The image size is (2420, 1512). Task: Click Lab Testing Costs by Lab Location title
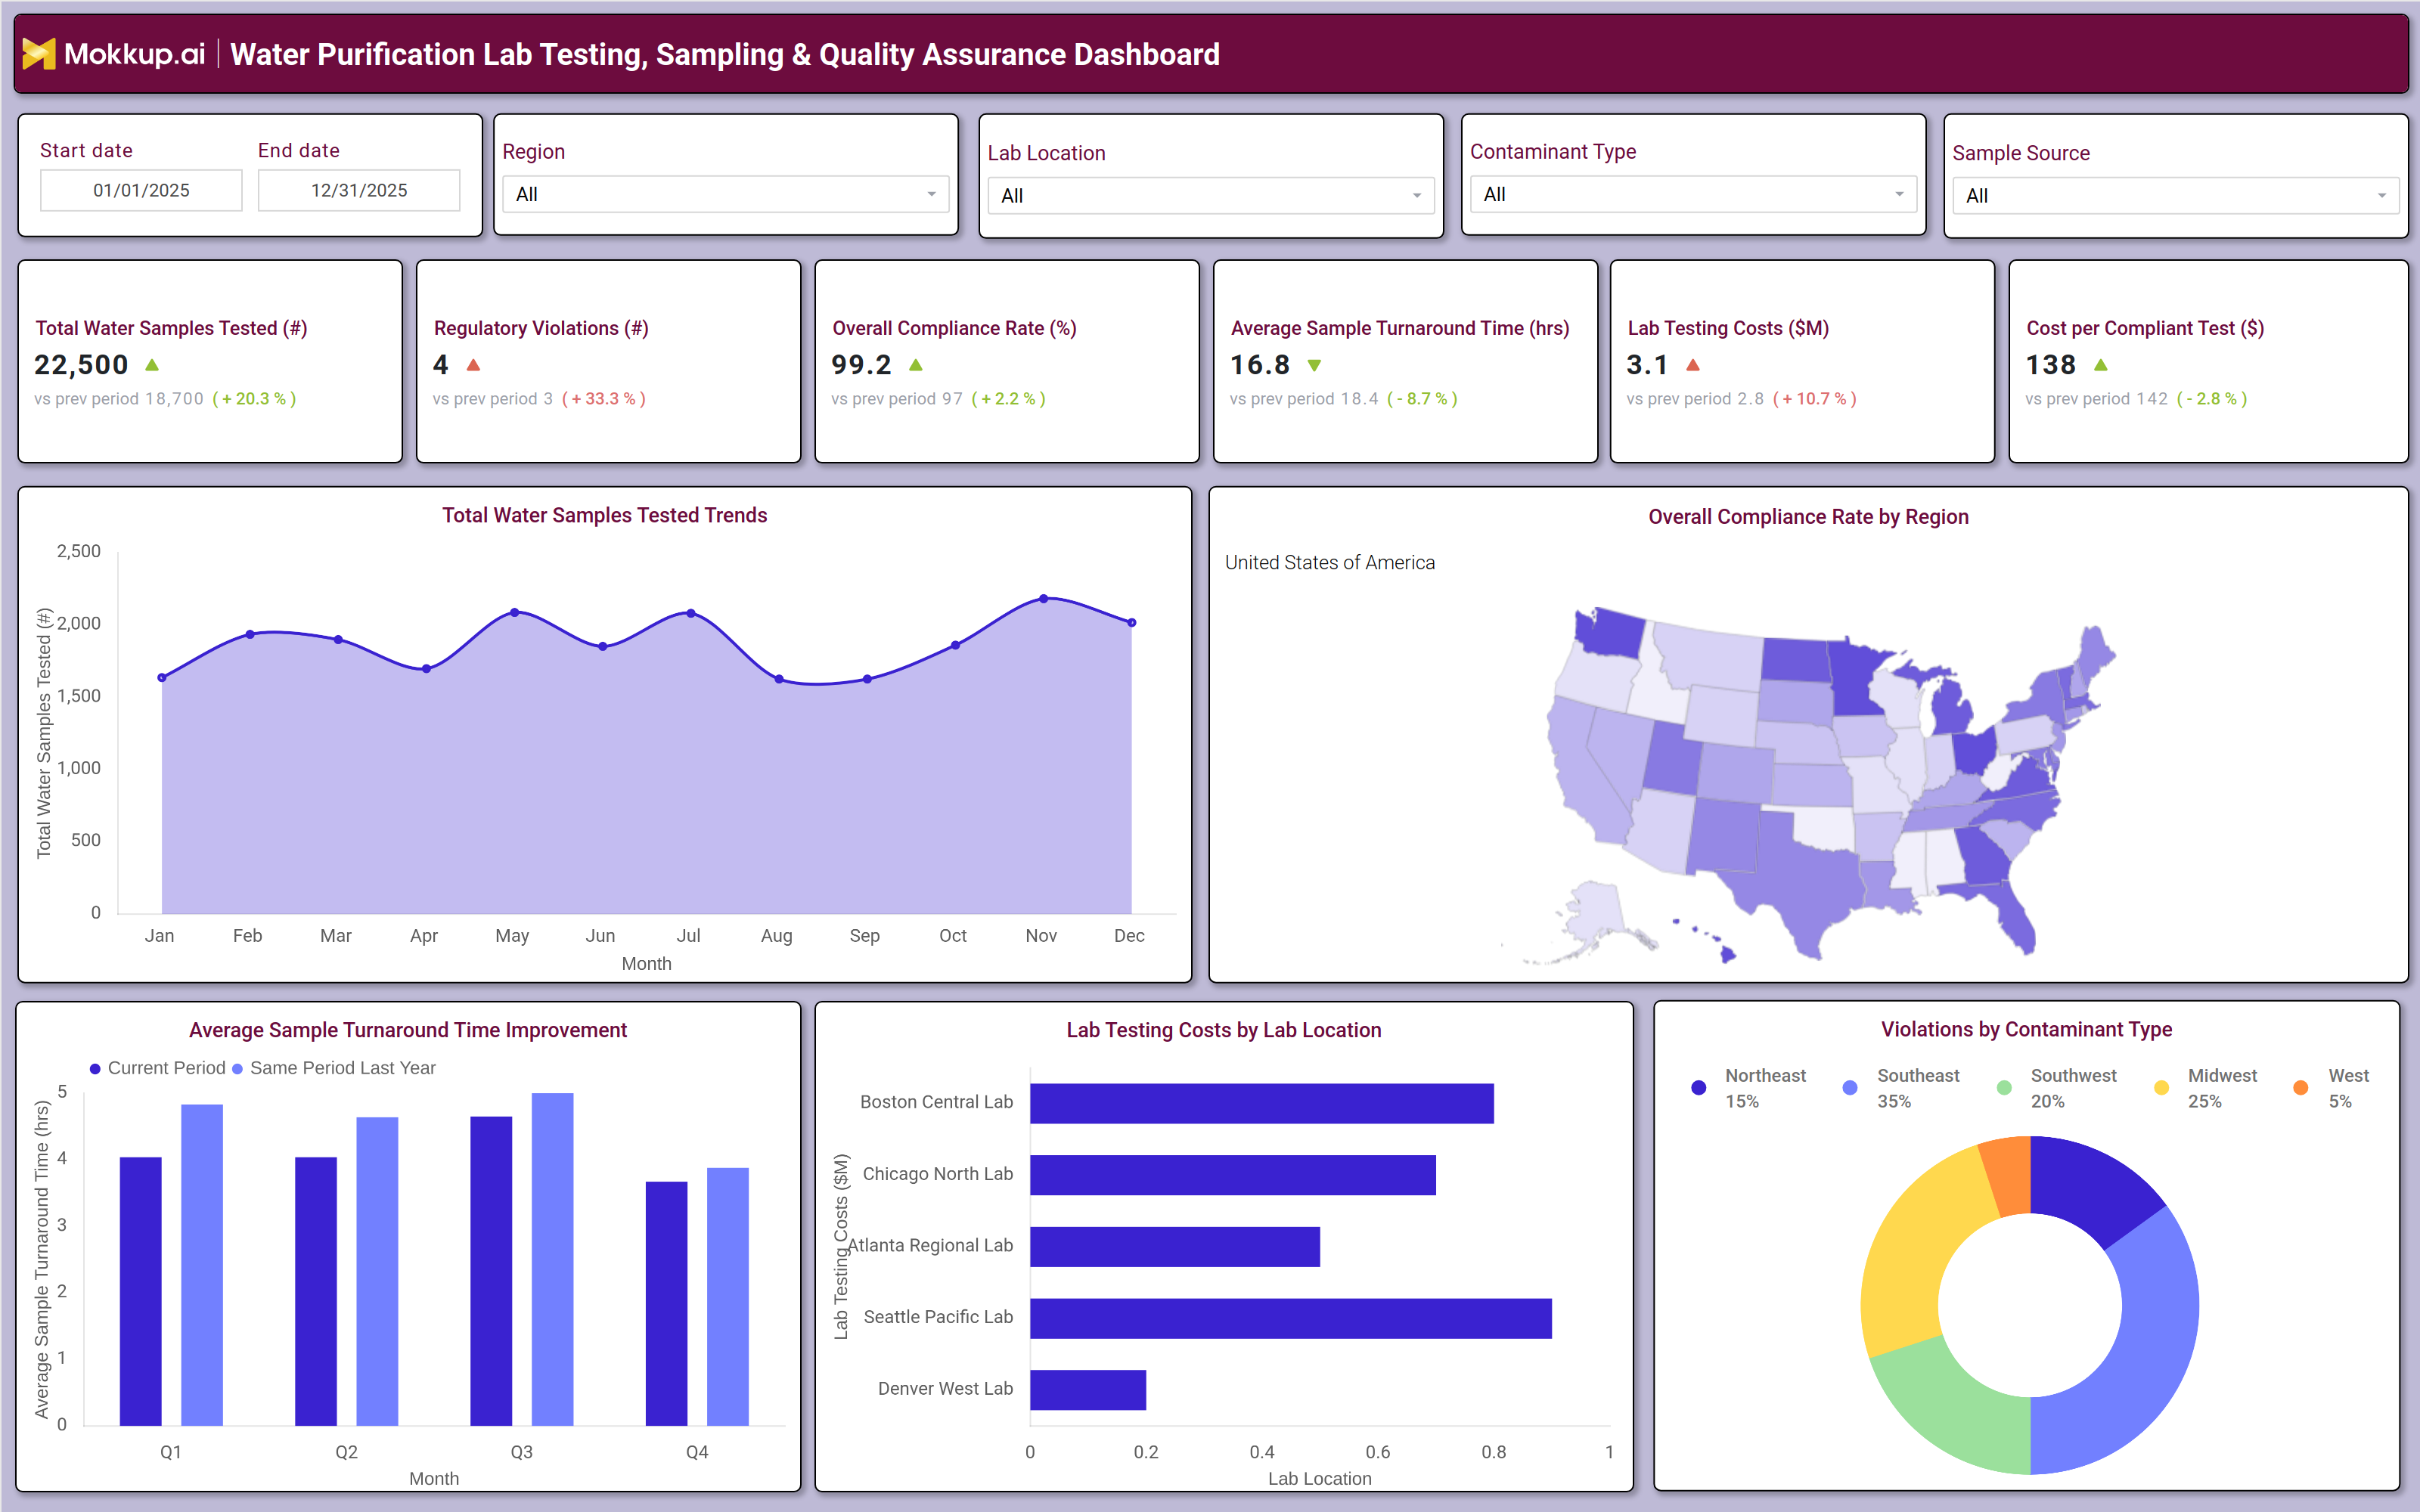coord(1224,1030)
